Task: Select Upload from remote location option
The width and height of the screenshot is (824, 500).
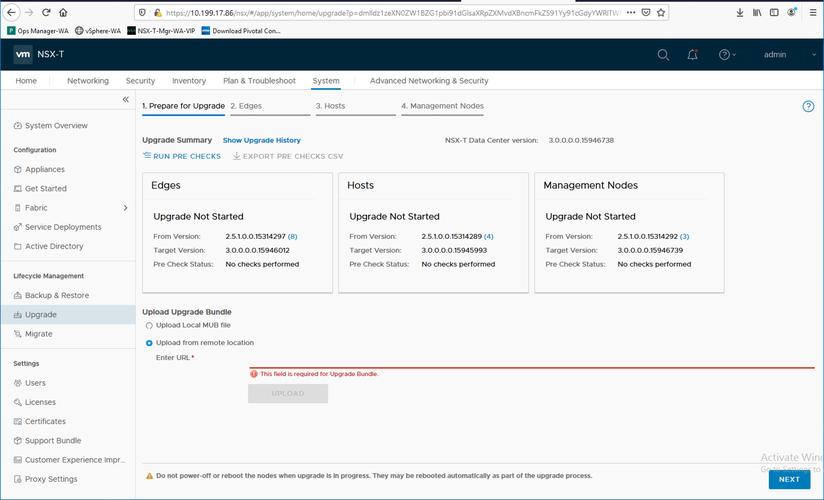Action: coord(150,343)
